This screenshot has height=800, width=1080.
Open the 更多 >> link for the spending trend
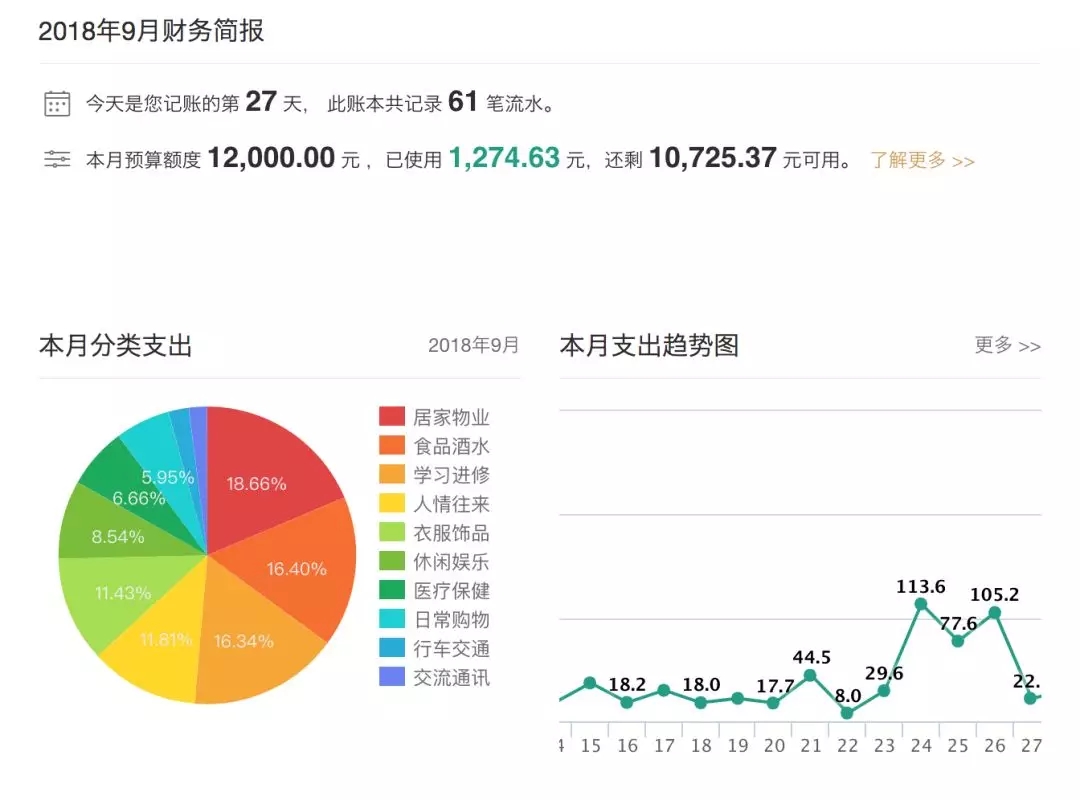pos(1007,345)
